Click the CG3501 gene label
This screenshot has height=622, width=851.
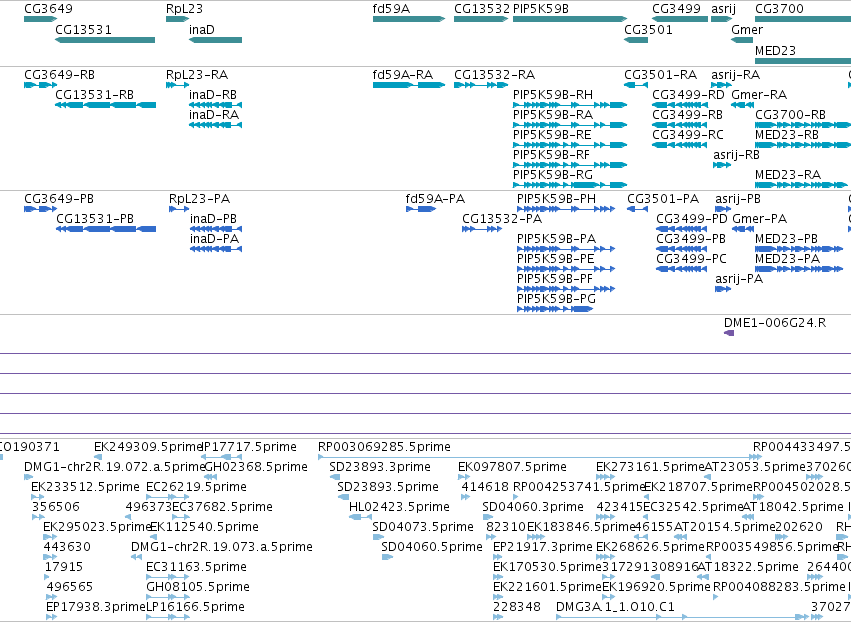(648, 30)
